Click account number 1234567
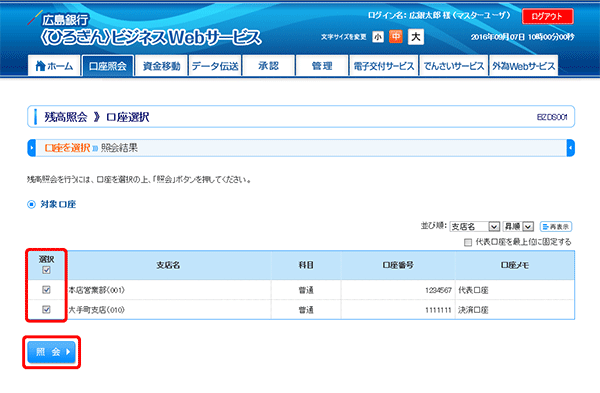Screen dimensions: 600x393 [x=439, y=290]
